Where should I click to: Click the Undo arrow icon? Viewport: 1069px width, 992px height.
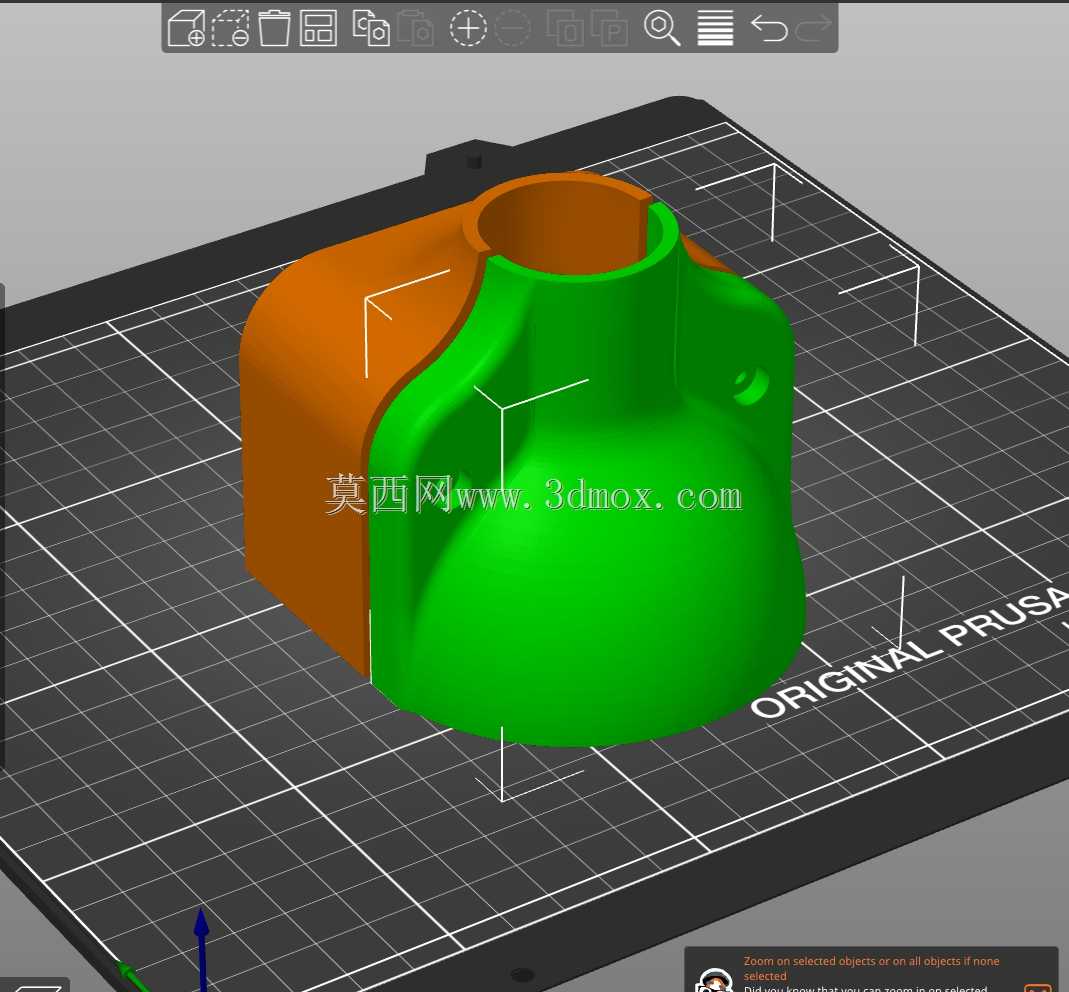(x=769, y=29)
